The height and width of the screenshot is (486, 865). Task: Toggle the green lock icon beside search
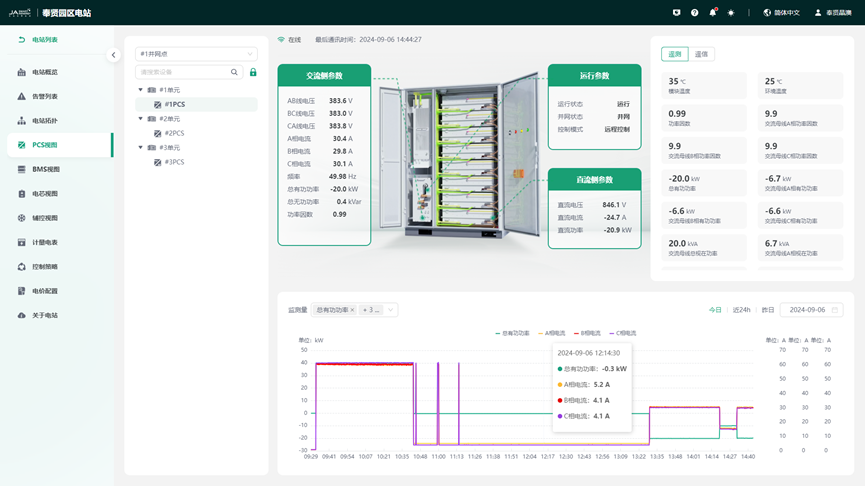[253, 72]
